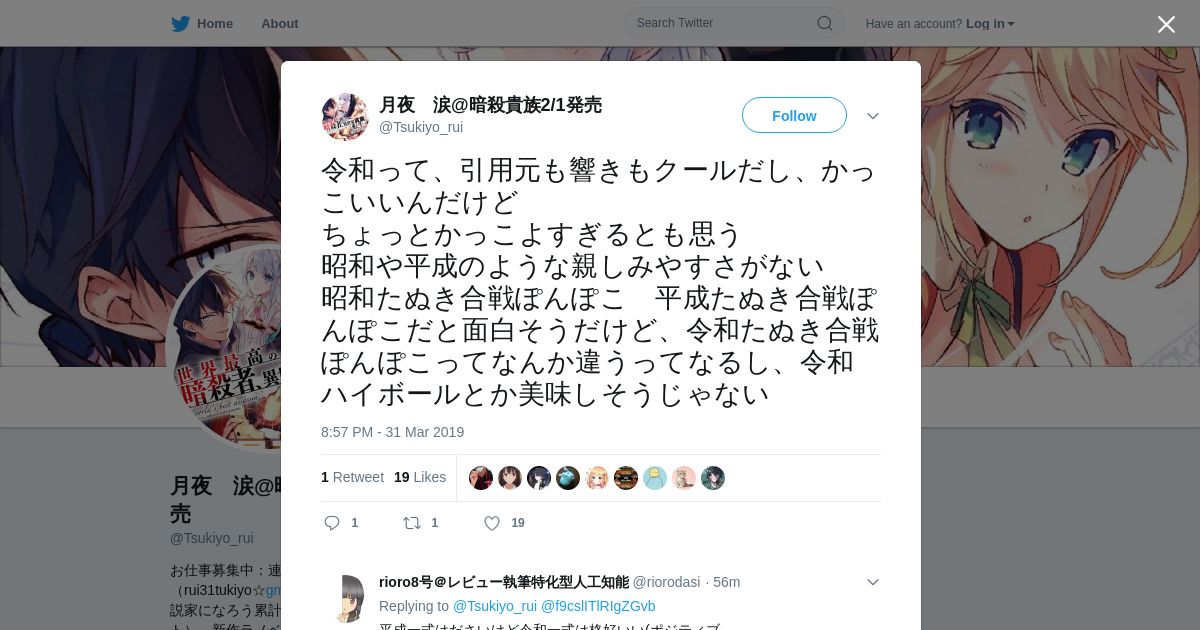Click the search magnifier icon
This screenshot has height=630, width=1200.
pos(824,23)
